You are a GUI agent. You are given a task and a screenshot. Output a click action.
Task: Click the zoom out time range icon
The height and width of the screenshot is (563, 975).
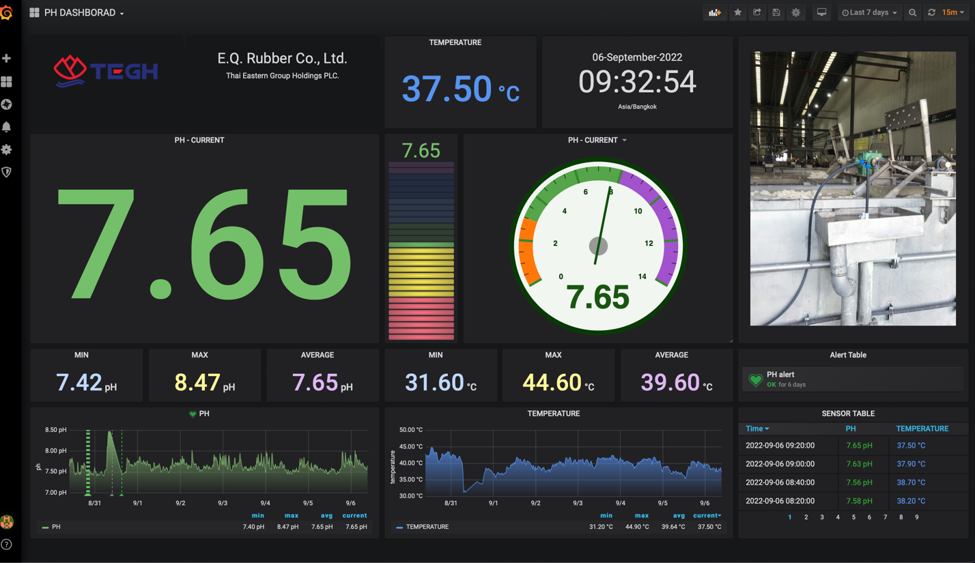point(913,13)
